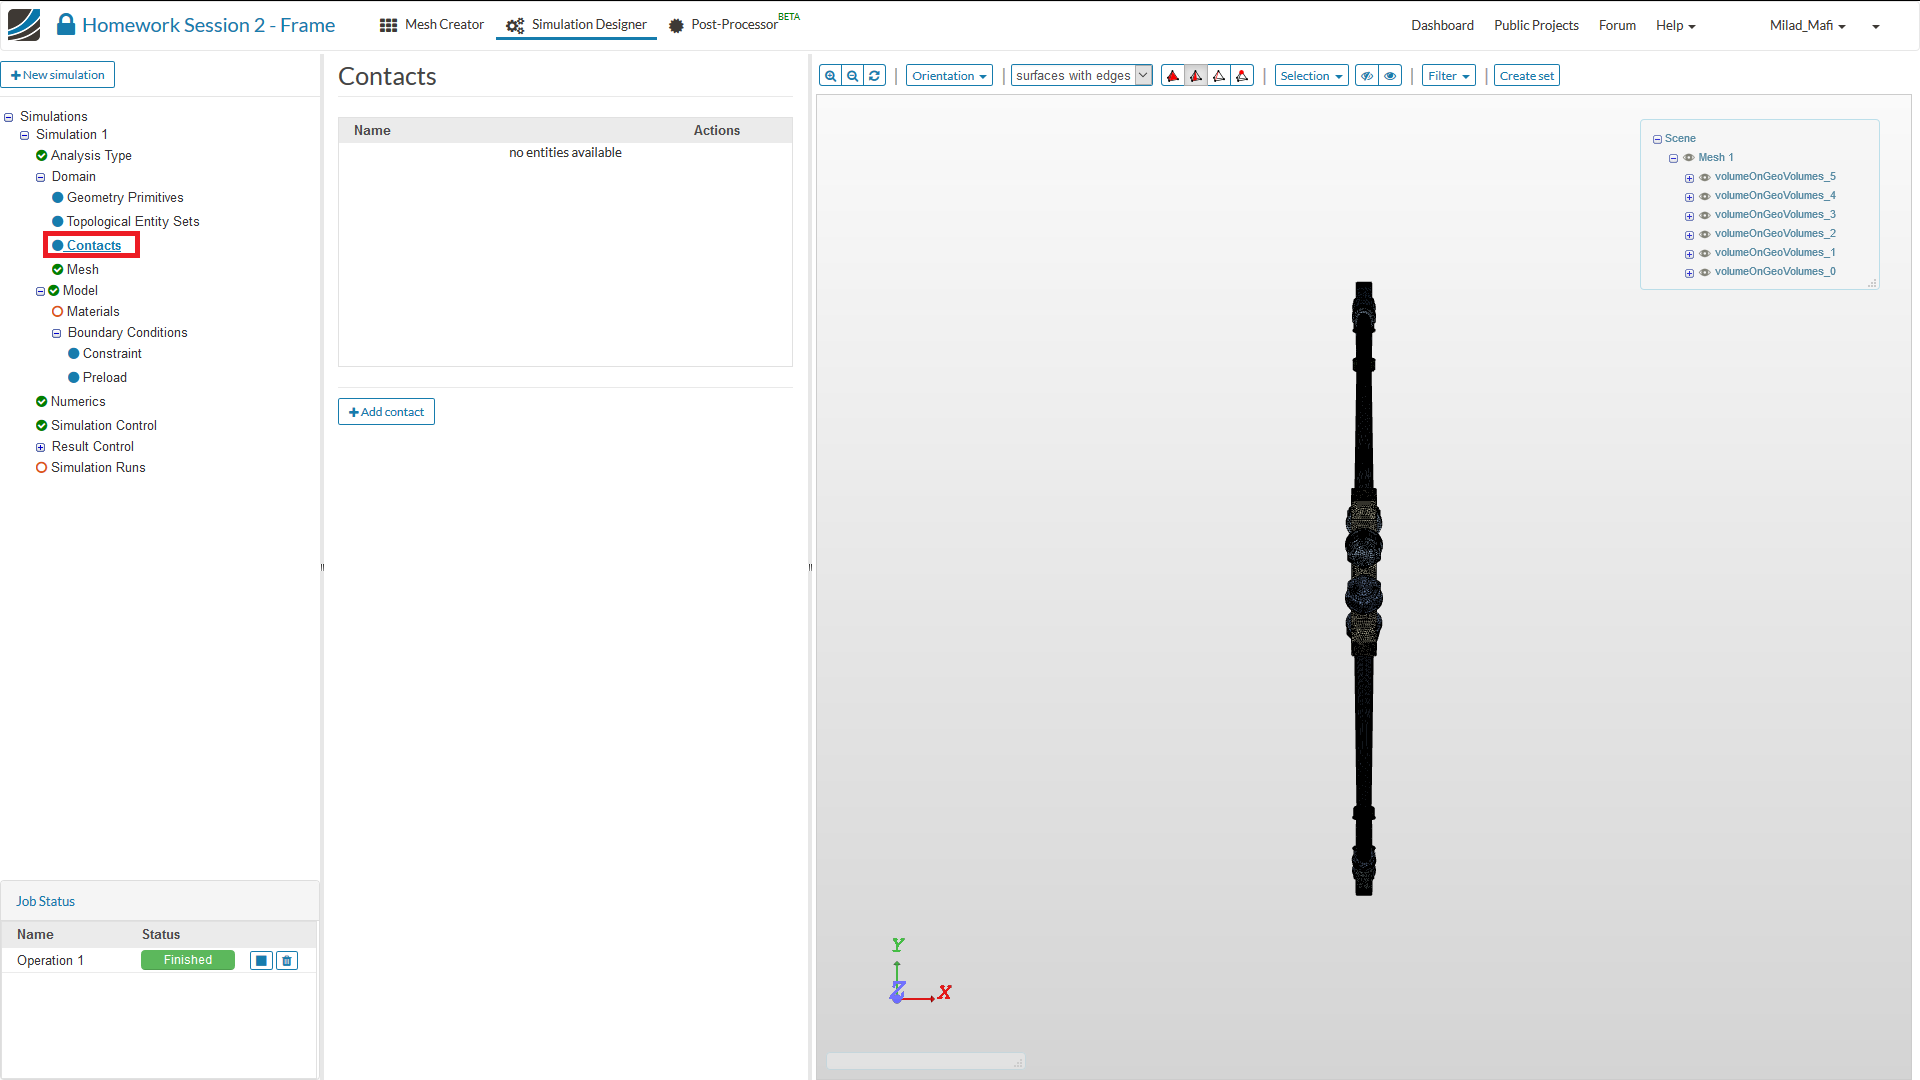This screenshot has width=1920, height=1080.
Task: Open the Materials tree item
Action: pos(93,312)
